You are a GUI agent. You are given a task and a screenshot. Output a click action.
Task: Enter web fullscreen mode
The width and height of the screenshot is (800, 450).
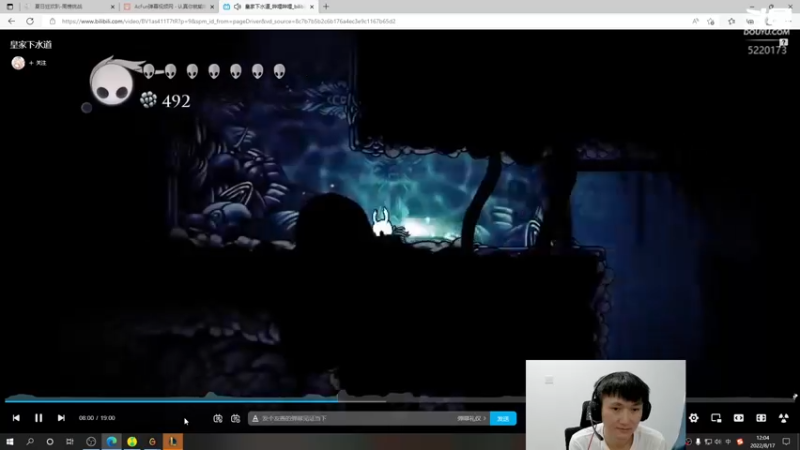761,418
